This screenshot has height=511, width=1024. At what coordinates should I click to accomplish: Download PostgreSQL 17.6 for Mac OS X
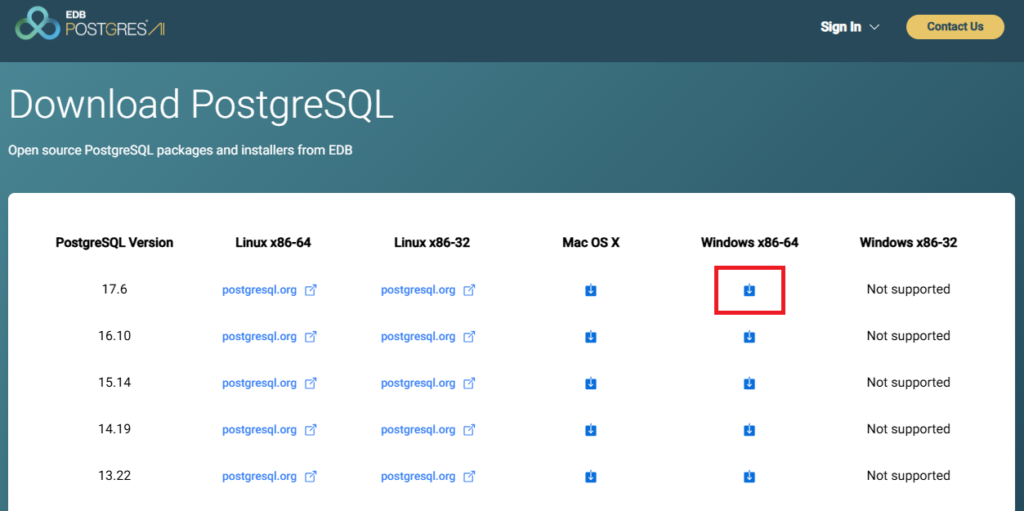tap(590, 289)
